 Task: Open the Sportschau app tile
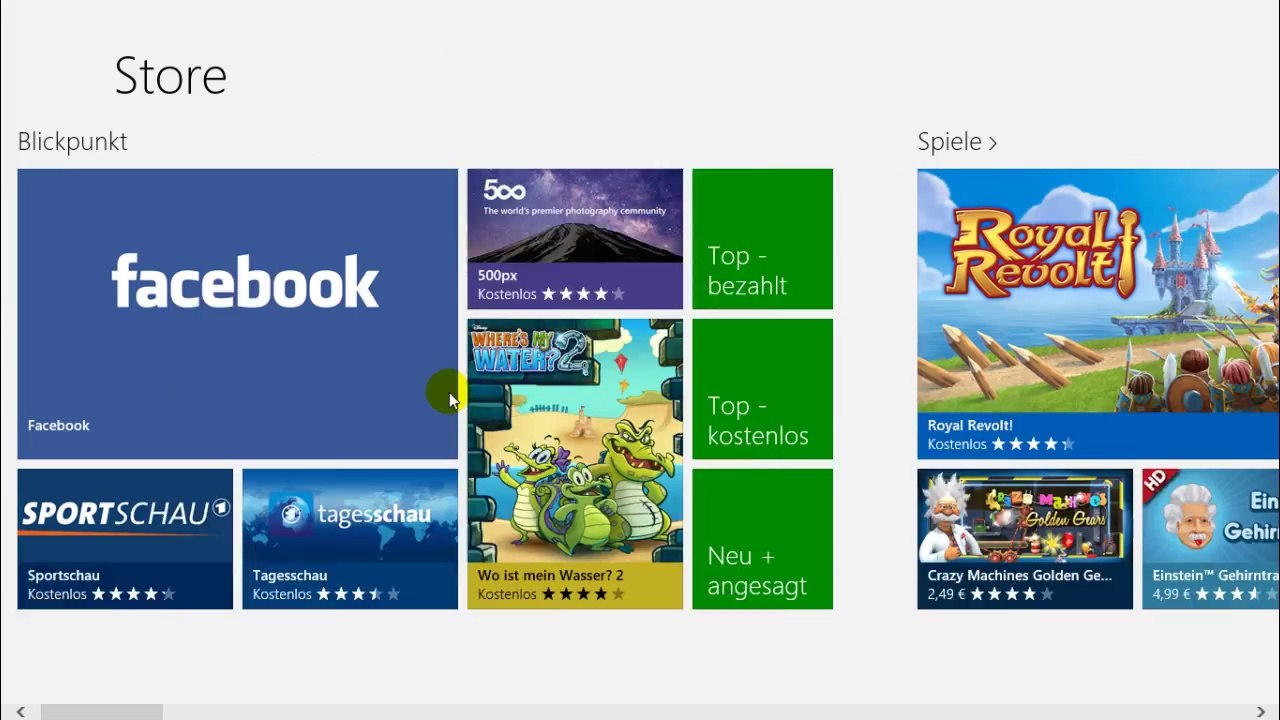click(125, 539)
